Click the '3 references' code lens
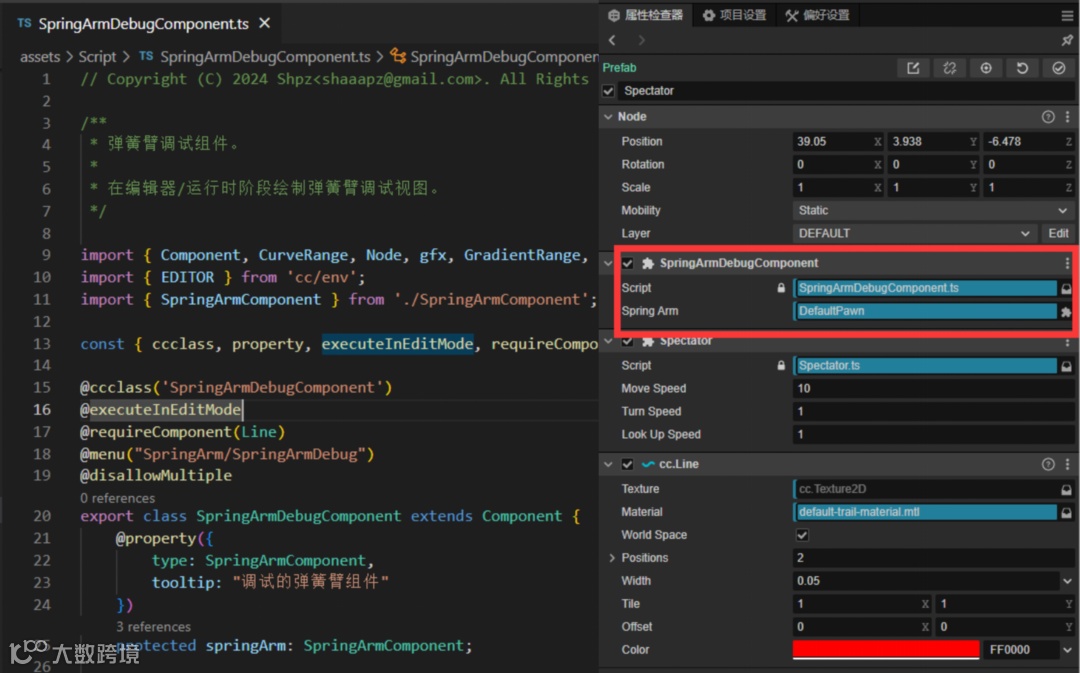1080x673 pixels. click(153, 627)
